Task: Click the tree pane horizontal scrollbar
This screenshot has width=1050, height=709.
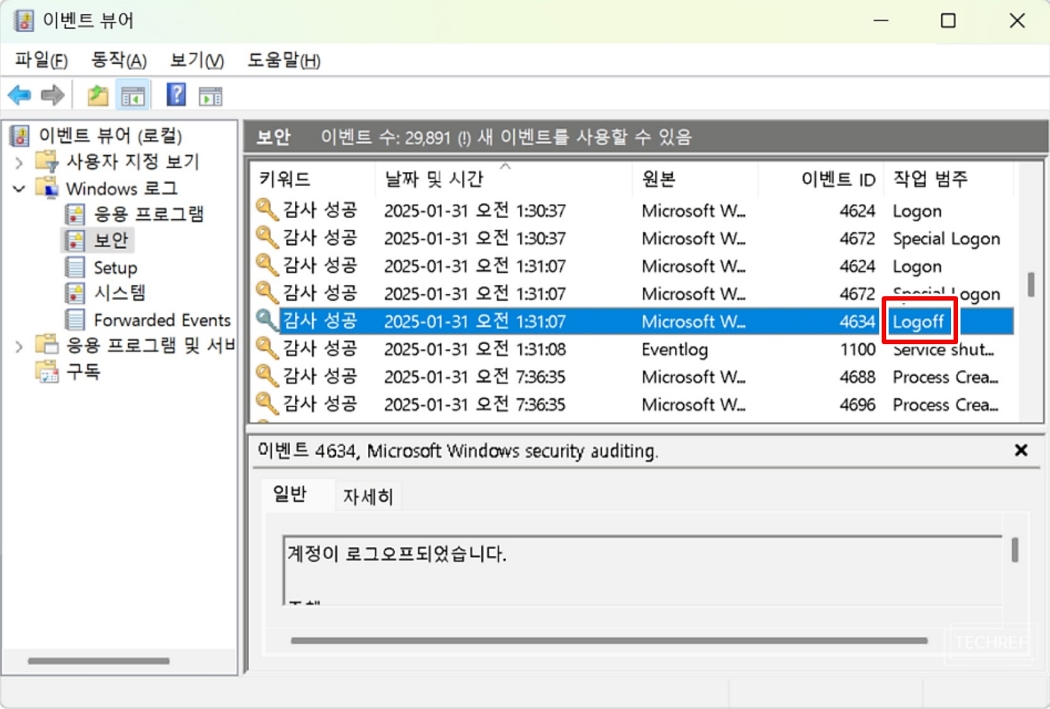Action: pyautogui.click(x=98, y=661)
